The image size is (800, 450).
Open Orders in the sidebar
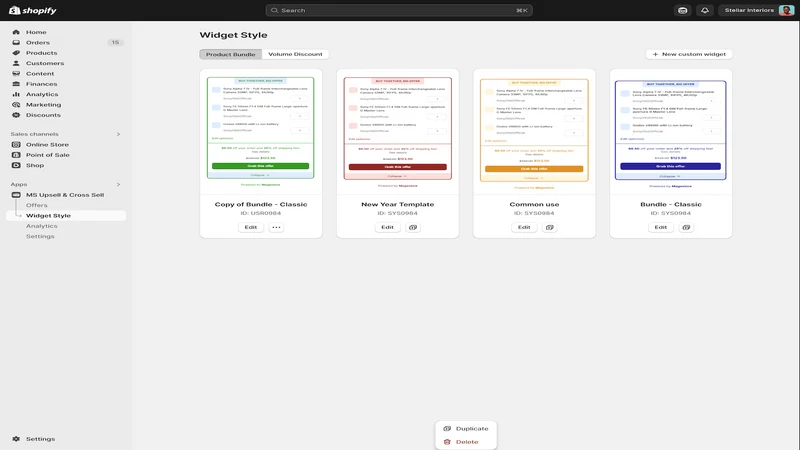pyautogui.click(x=38, y=42)
